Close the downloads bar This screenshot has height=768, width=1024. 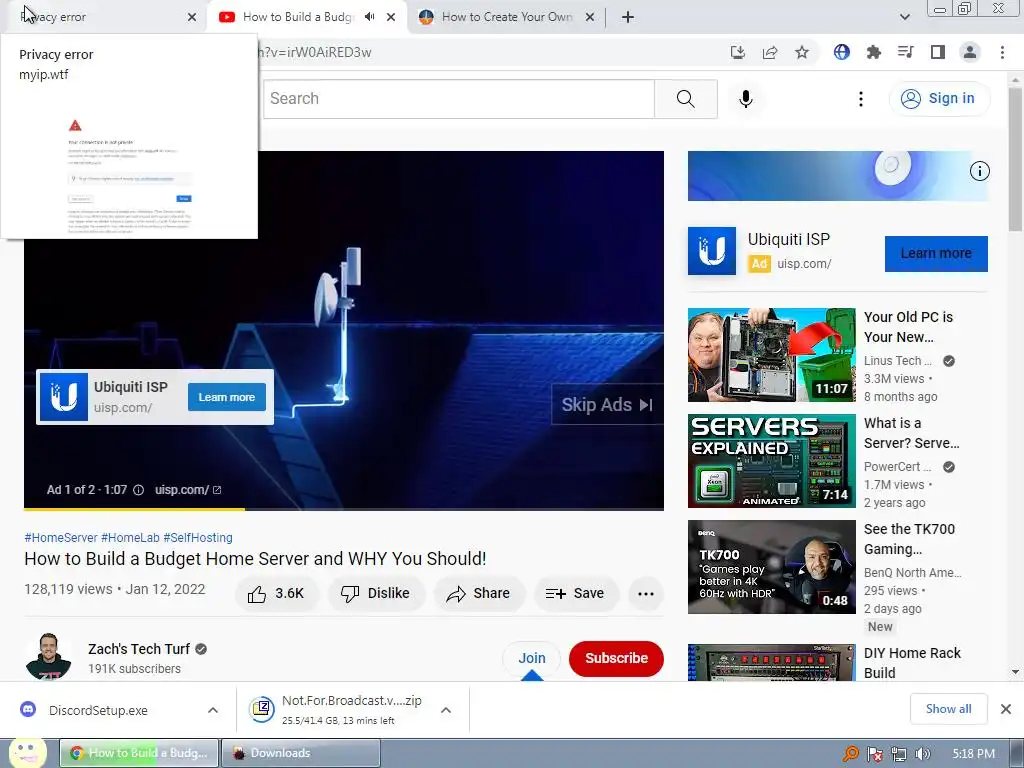(x=1006, y=709)
